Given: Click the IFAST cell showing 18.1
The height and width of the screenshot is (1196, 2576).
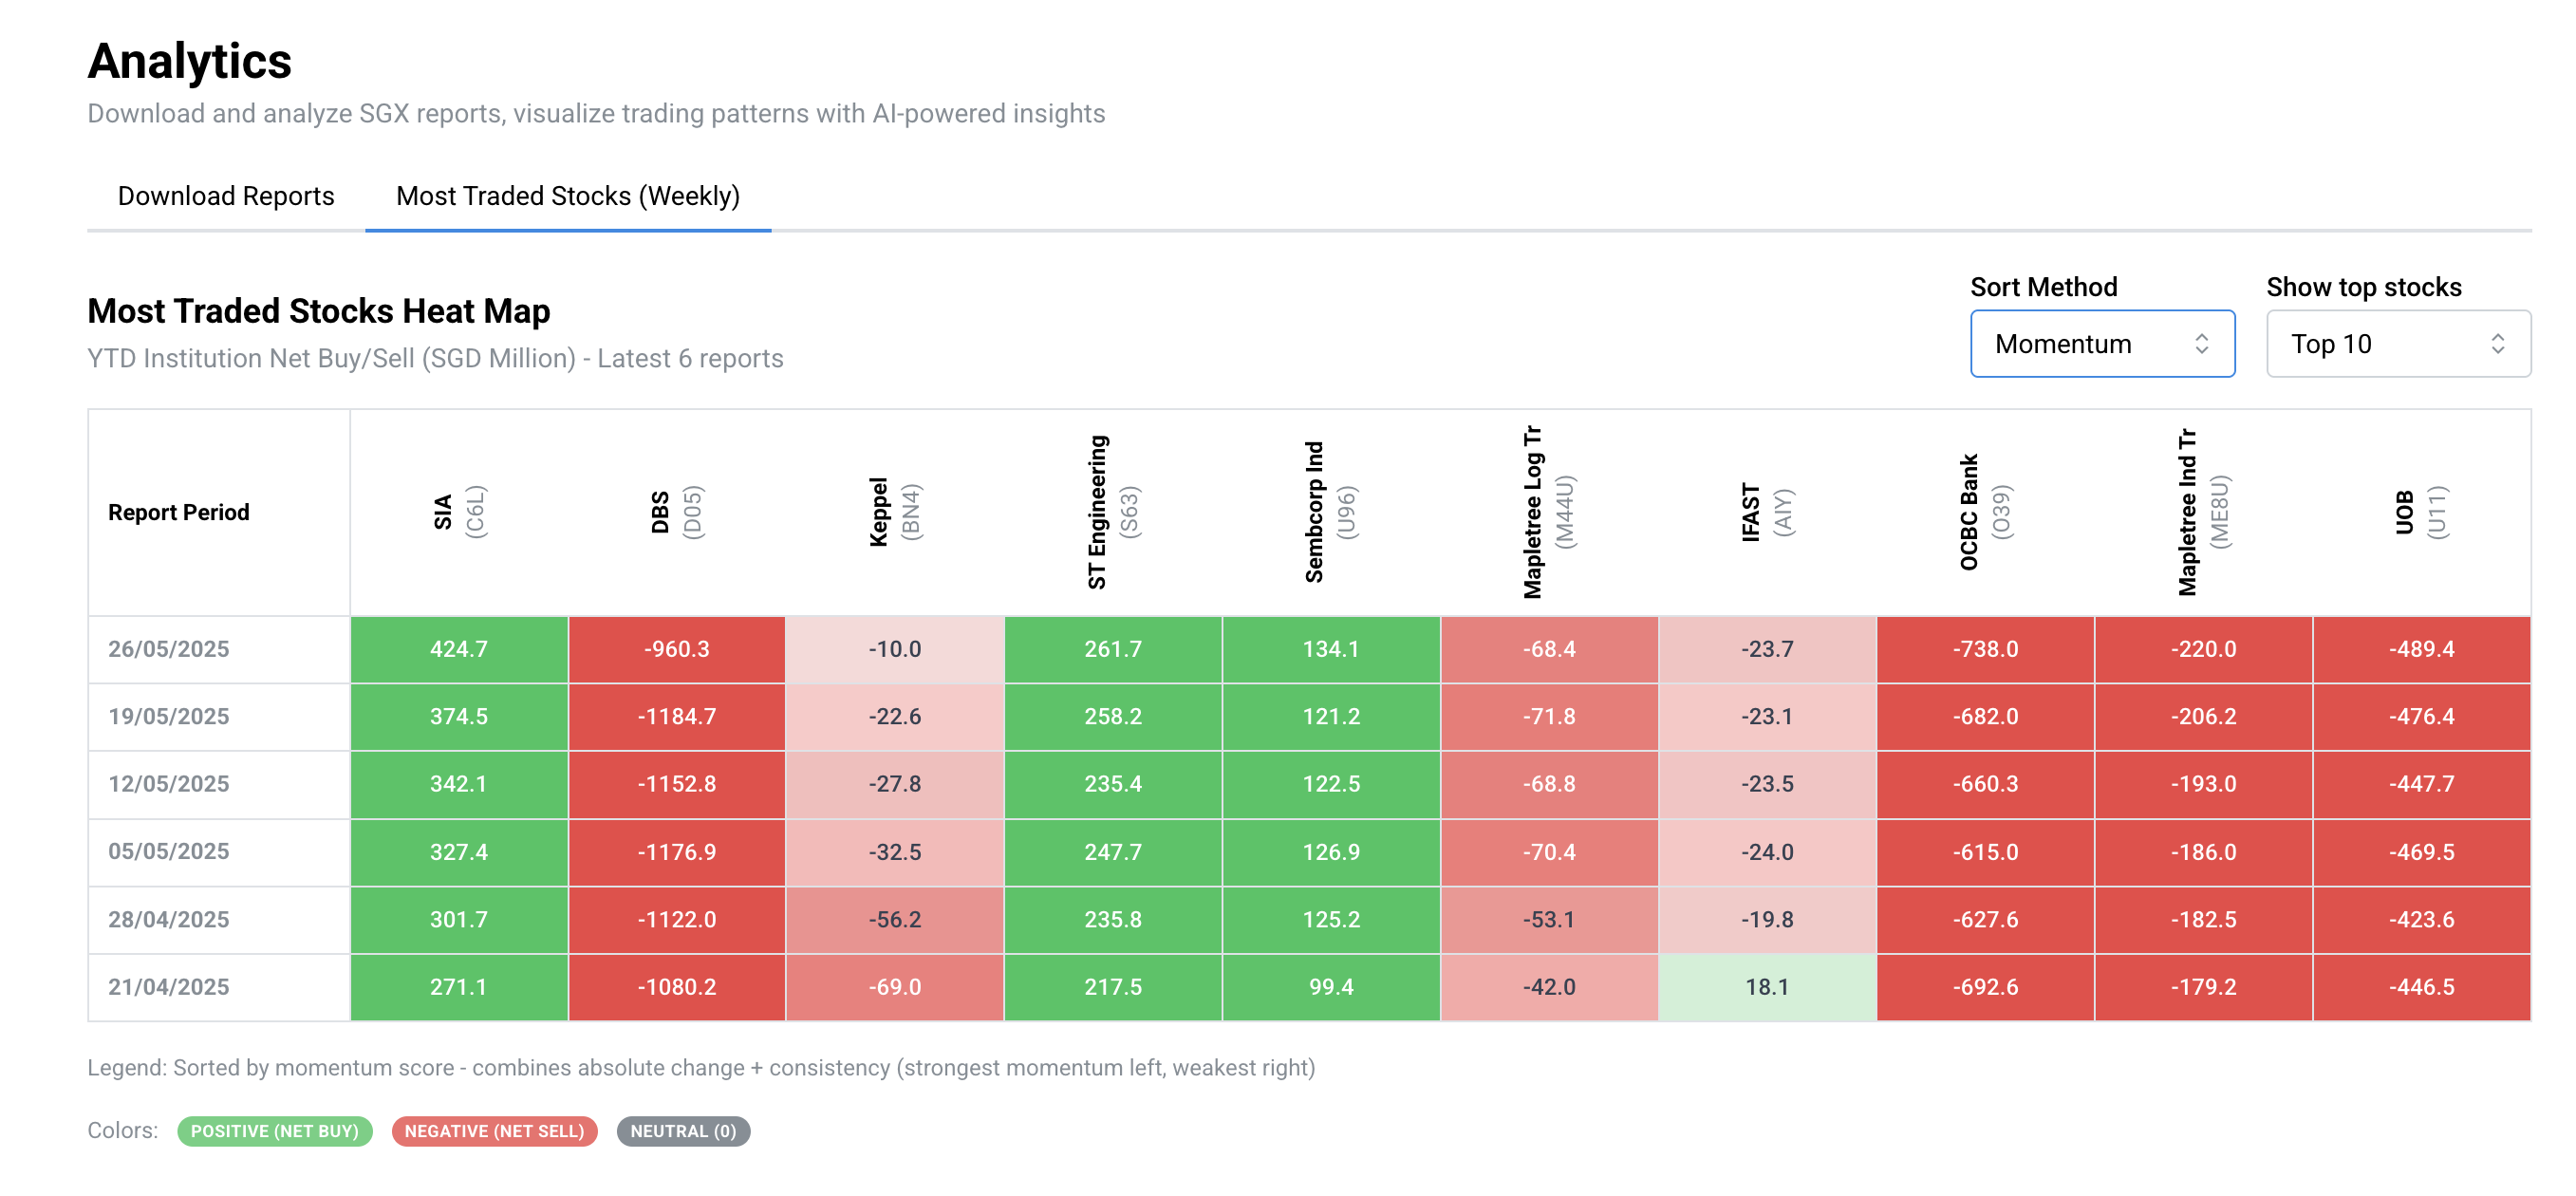Looking at the screenshot, I should tap(1767, 987).
